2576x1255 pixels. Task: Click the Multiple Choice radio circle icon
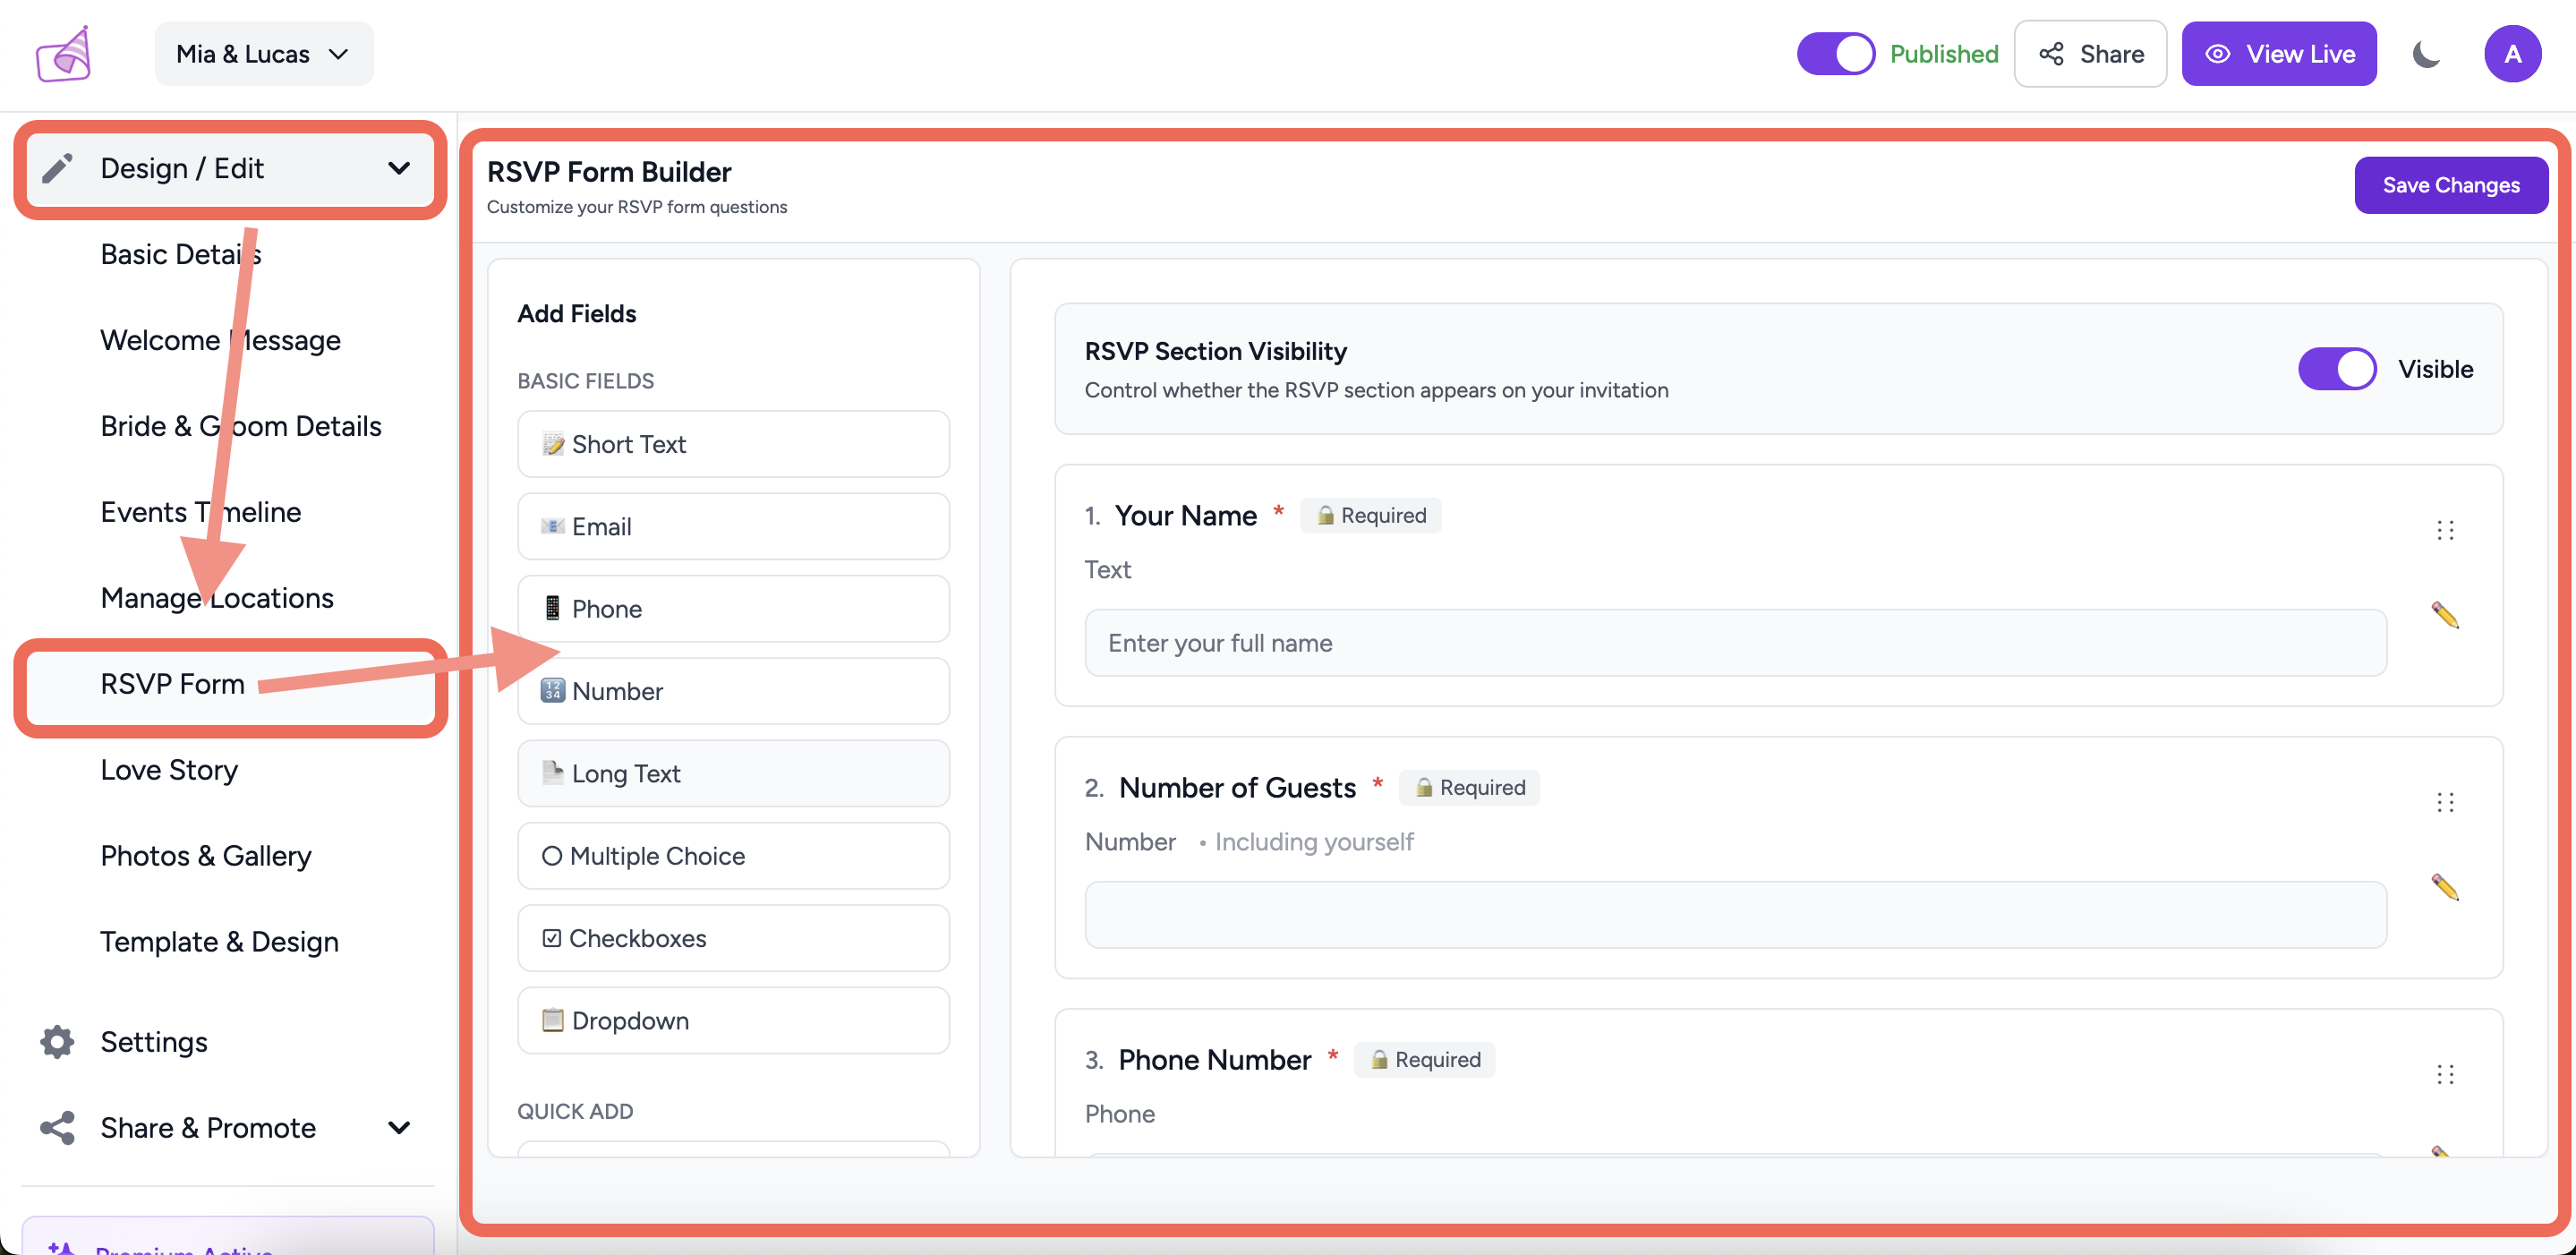(x=552, y=856)
